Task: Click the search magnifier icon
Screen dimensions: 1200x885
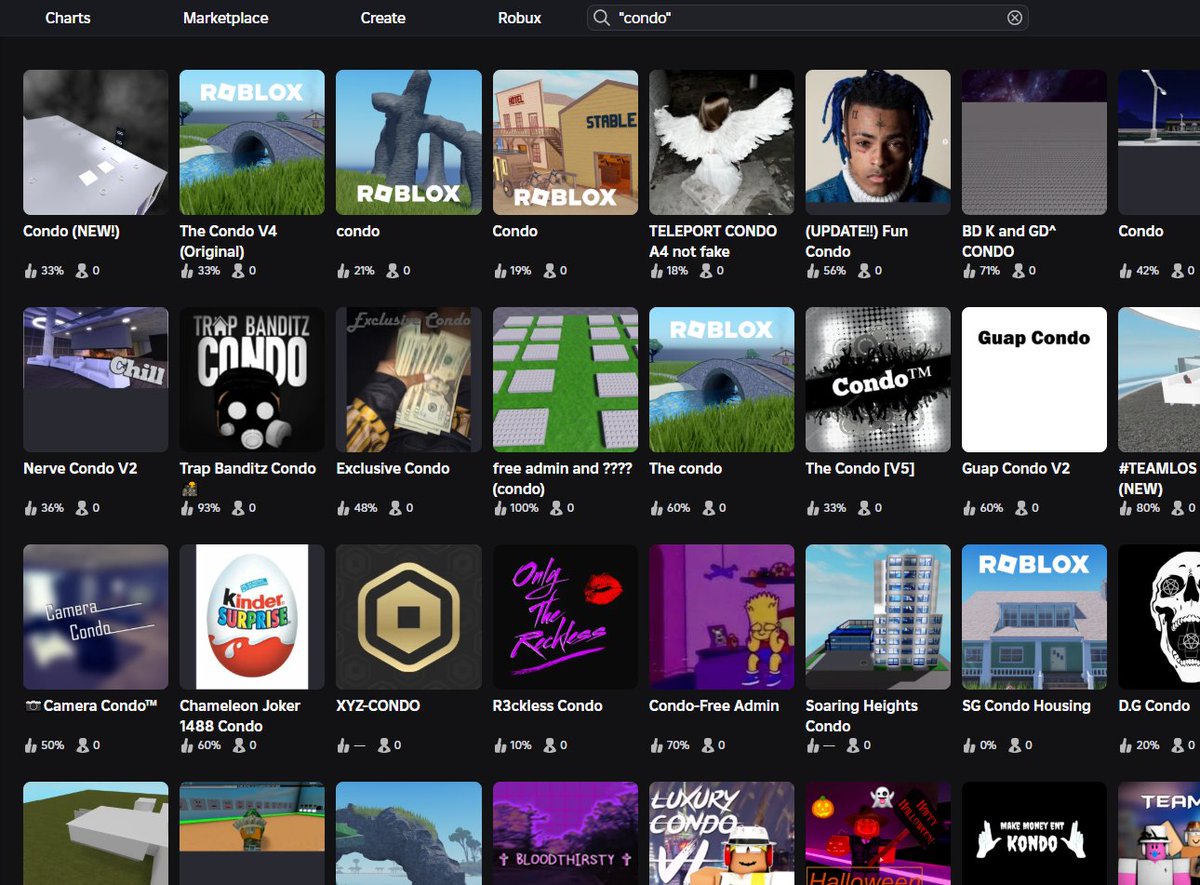Action: (602, 18)
